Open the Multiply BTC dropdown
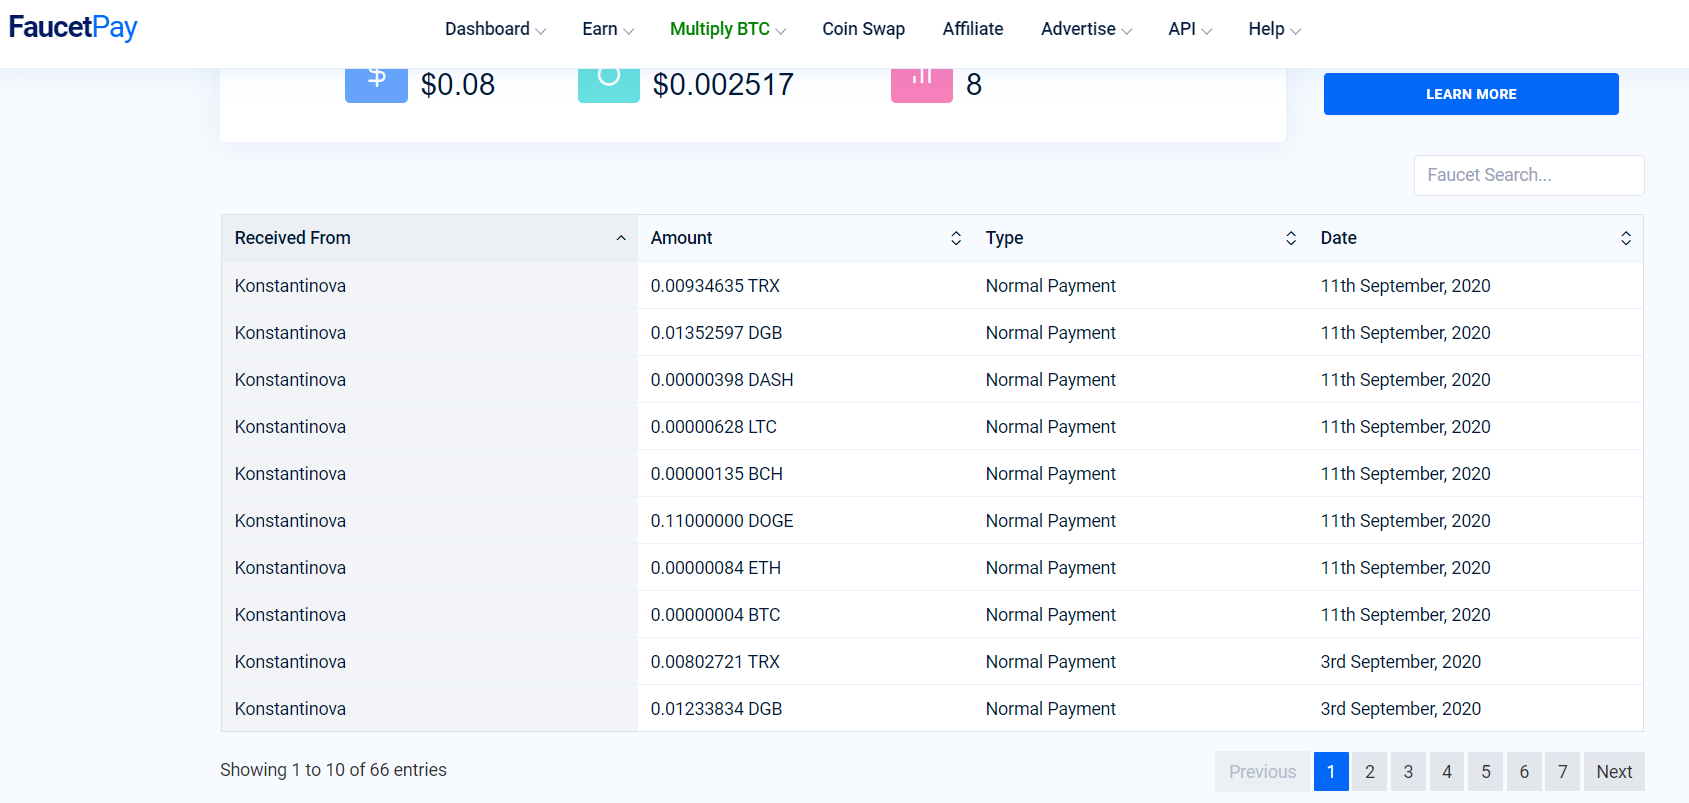Image resolution: width=1689 pixels, height=803 pixels. (x=728, y=29)
